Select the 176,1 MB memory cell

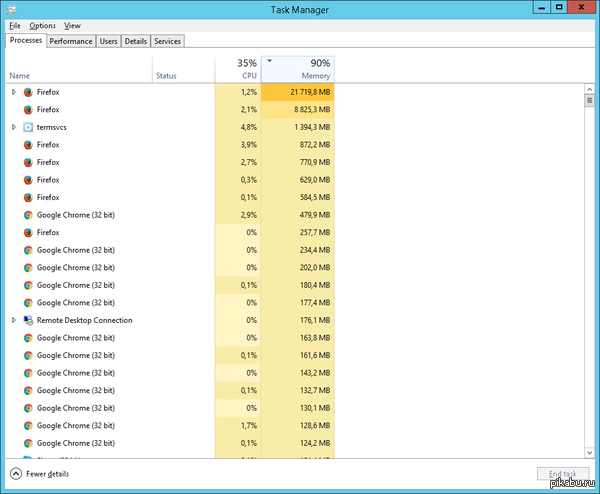click(298, 321)
